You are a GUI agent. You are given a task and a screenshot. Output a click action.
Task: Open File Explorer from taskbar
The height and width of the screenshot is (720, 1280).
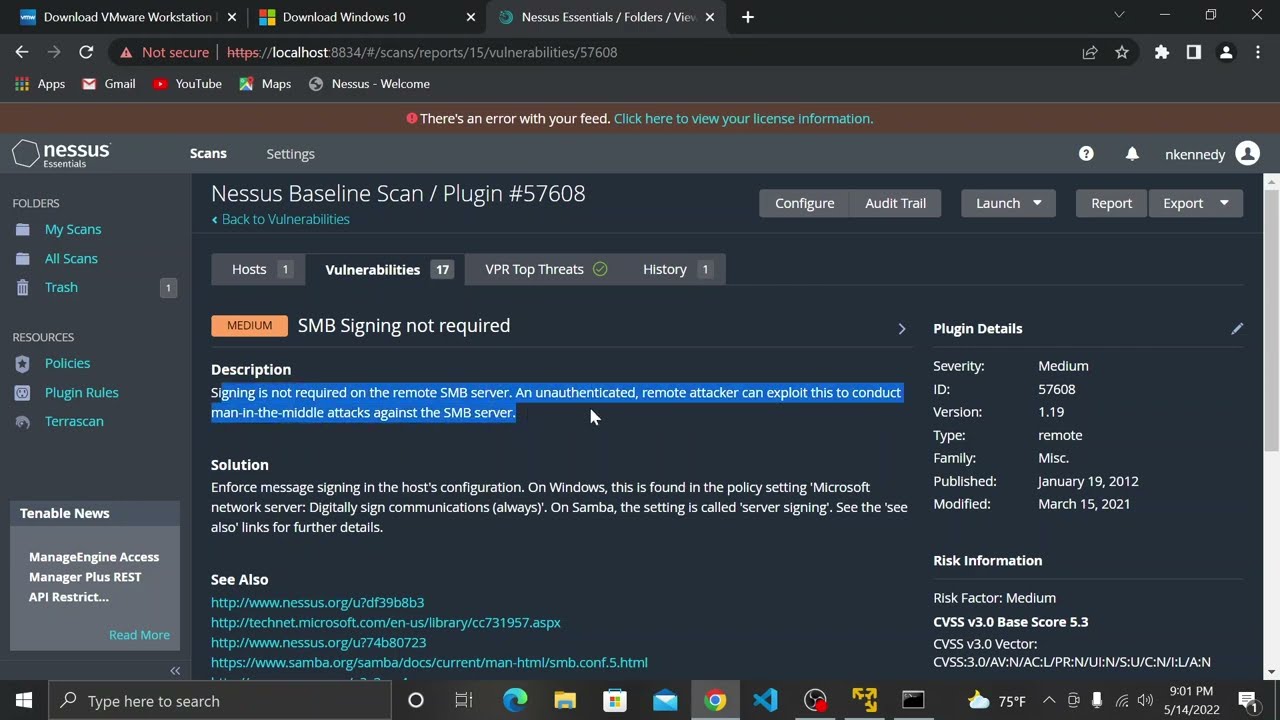coord(565,700)
